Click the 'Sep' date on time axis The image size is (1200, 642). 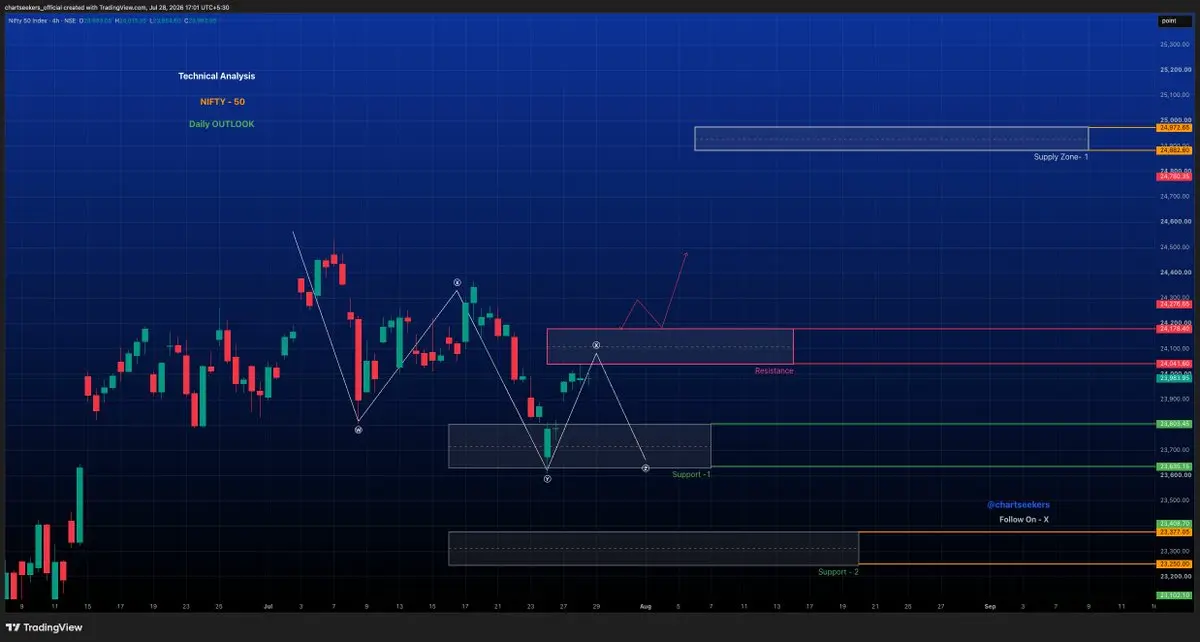coord(990,606)
